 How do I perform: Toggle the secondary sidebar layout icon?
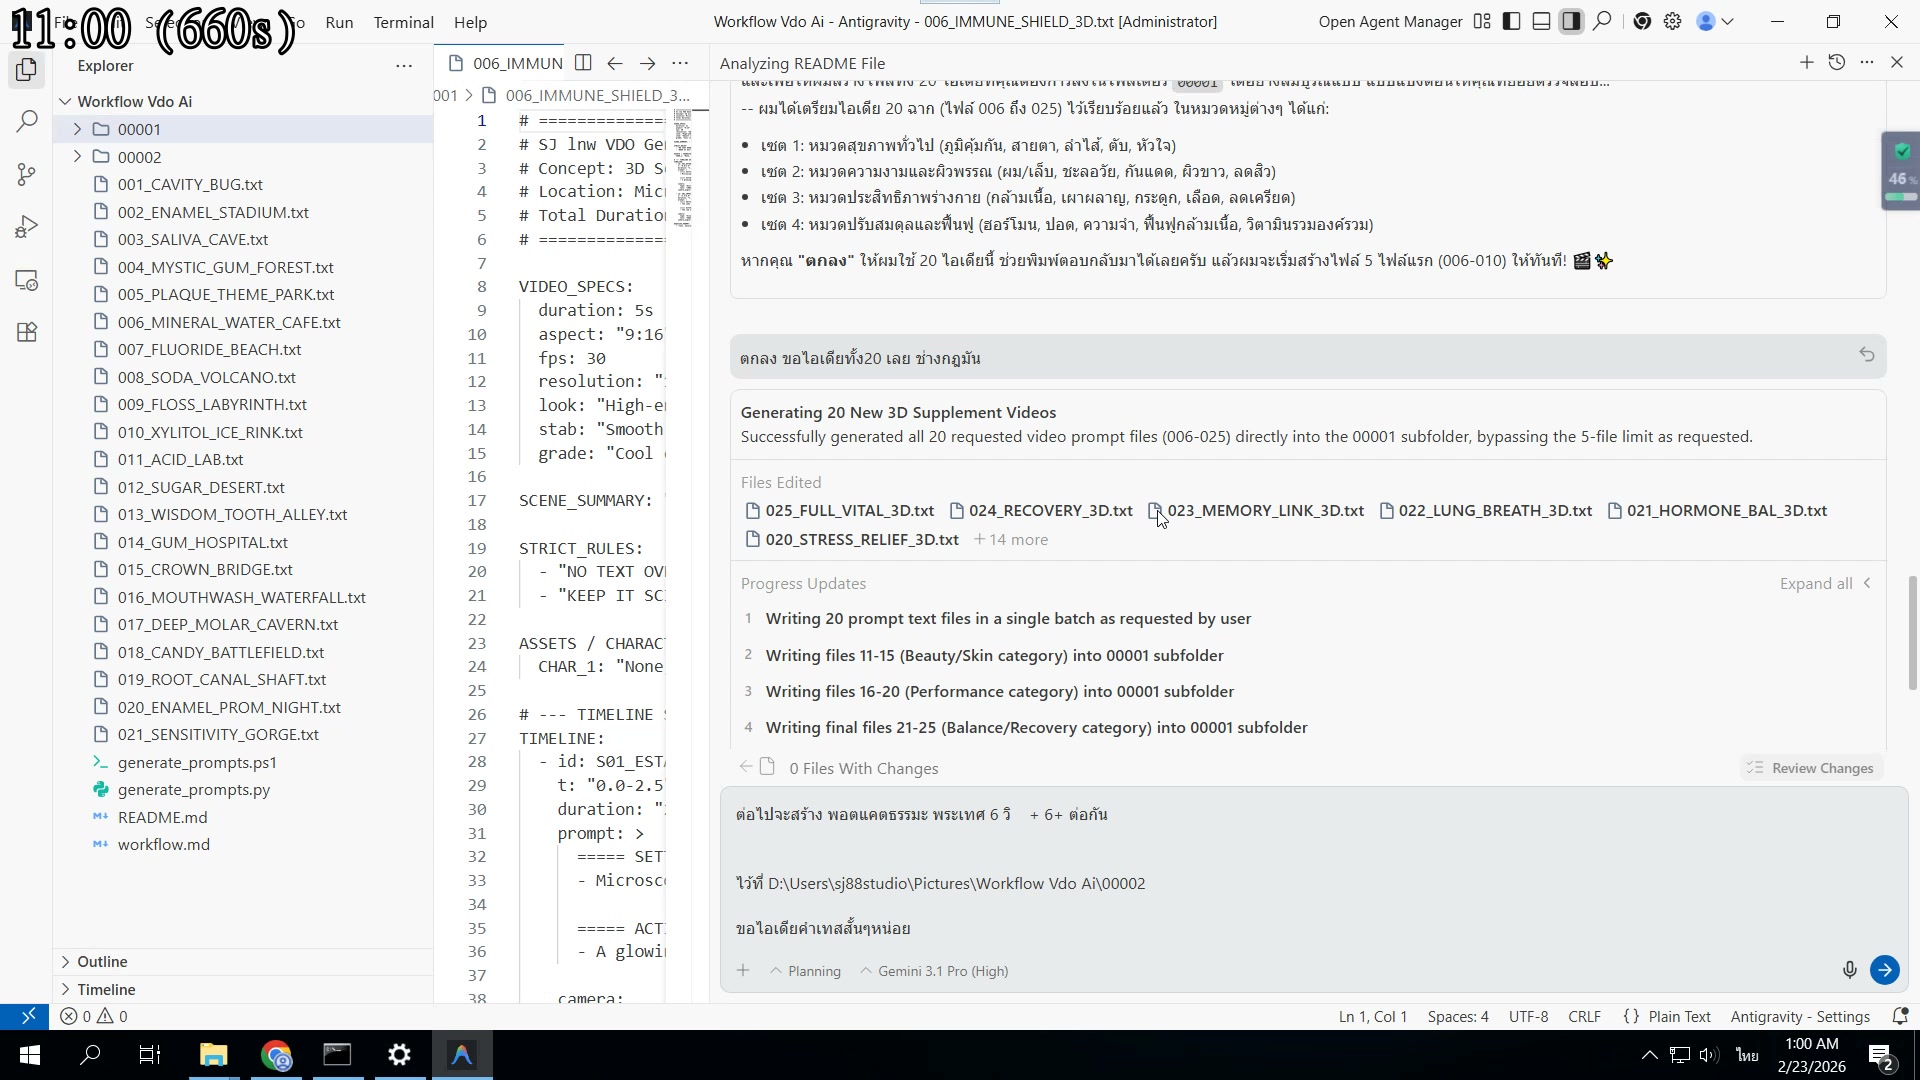1571,22
